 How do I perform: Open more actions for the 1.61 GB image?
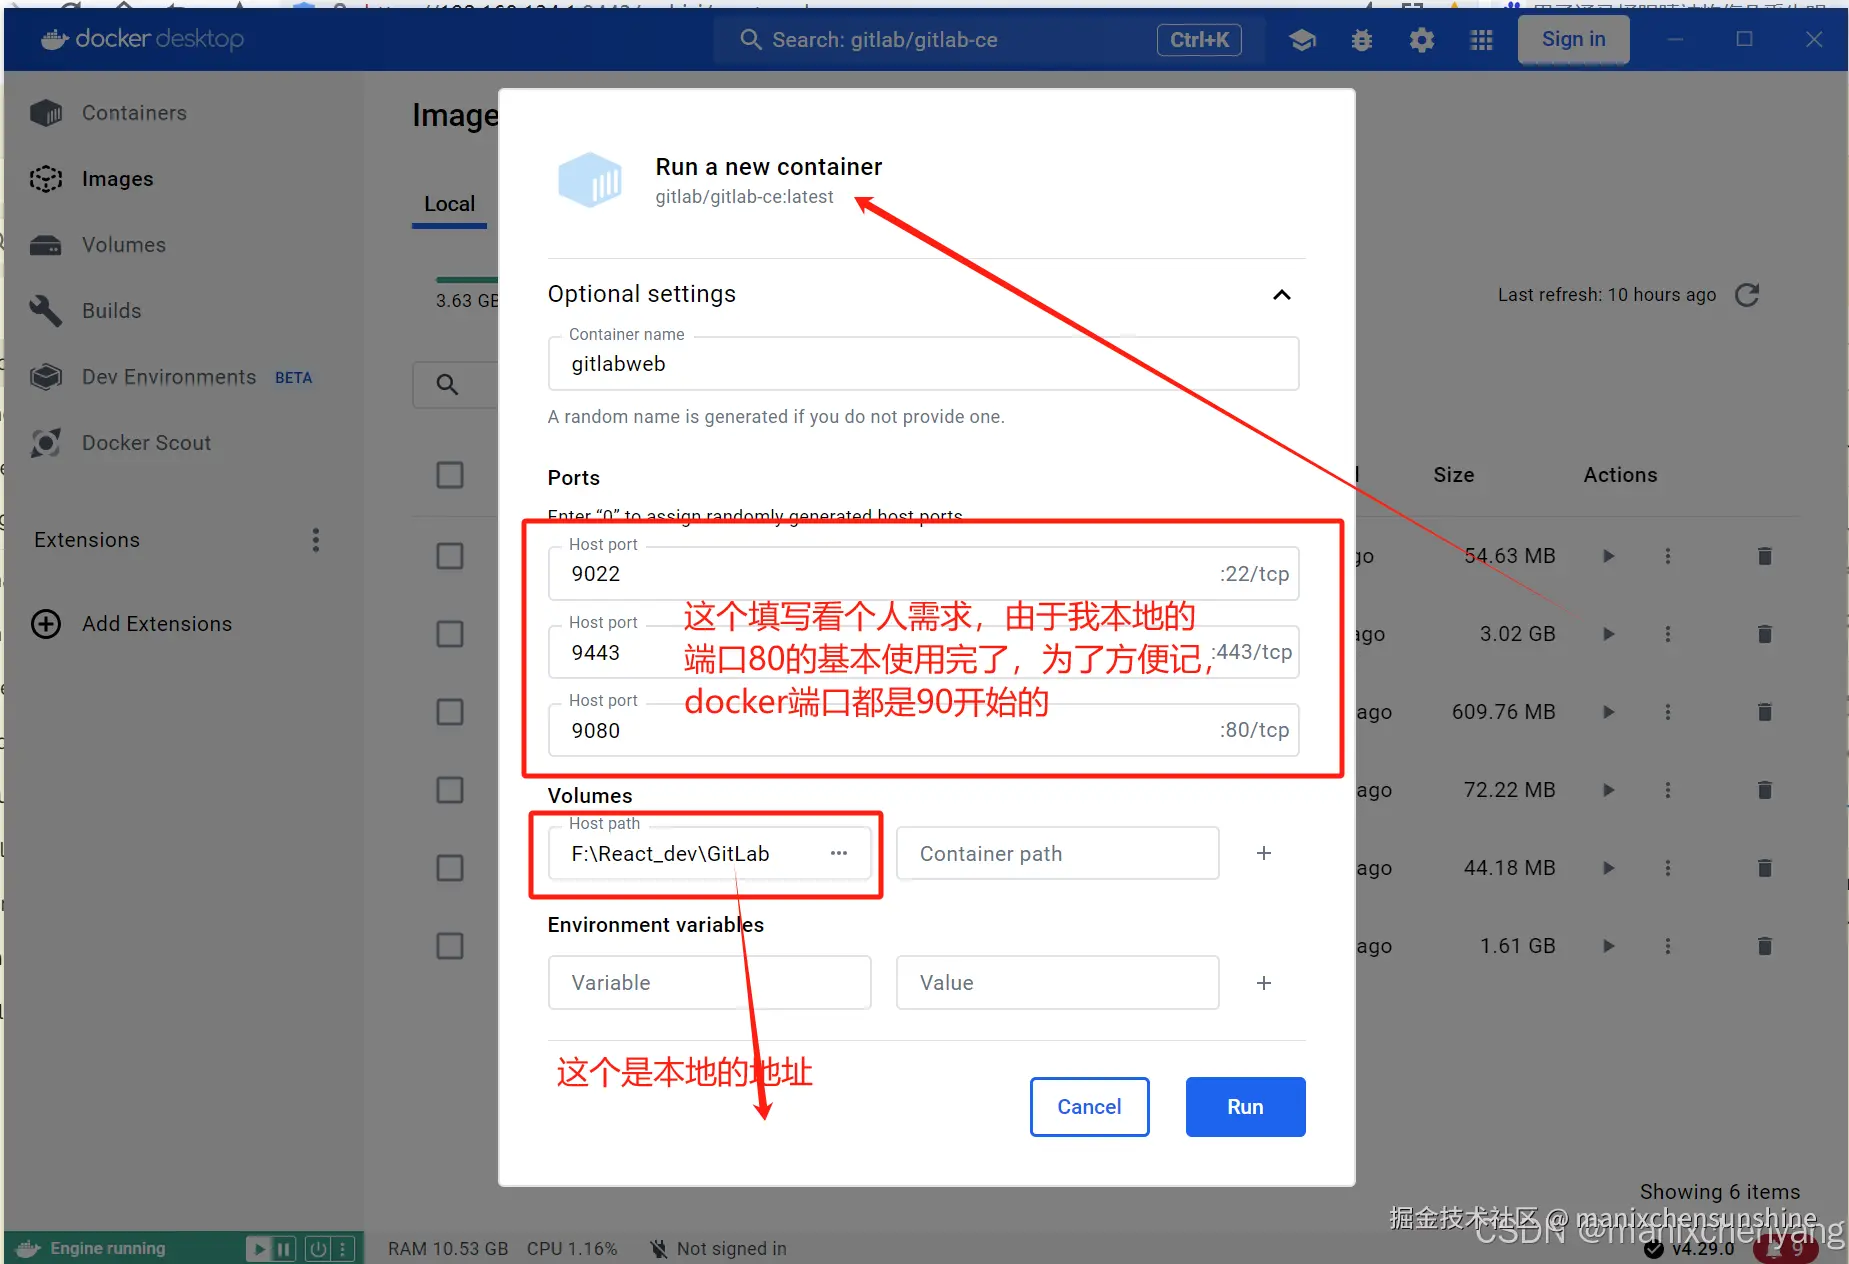[1668, 946]
